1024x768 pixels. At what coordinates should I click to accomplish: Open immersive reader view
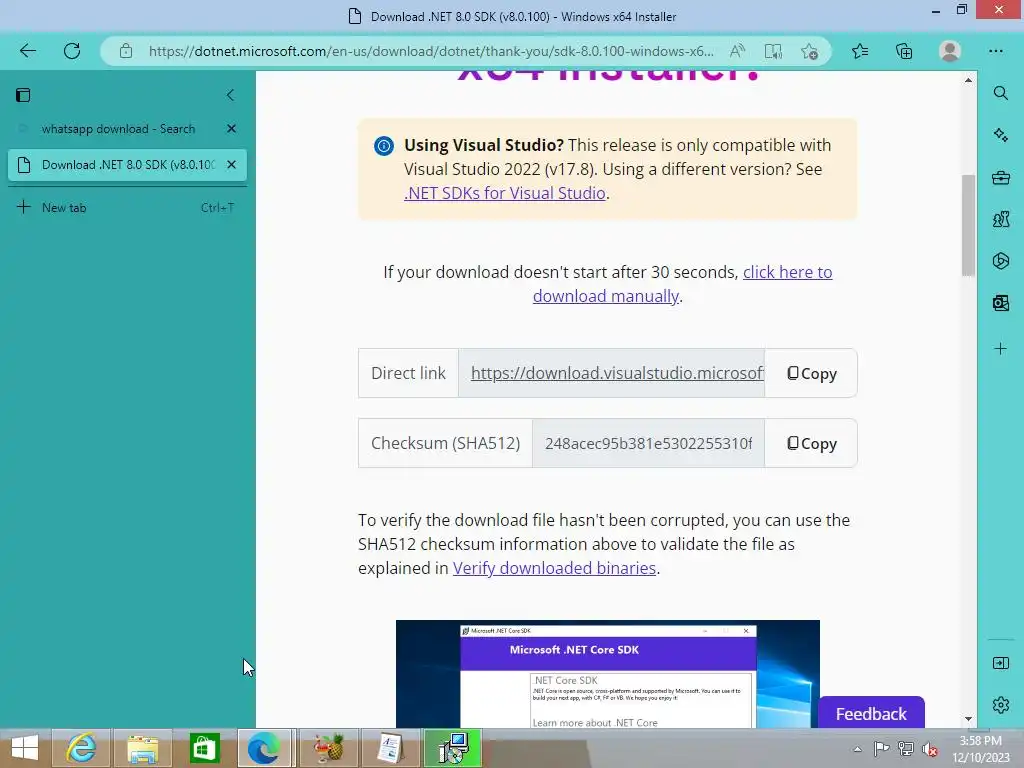coord(773,51)
